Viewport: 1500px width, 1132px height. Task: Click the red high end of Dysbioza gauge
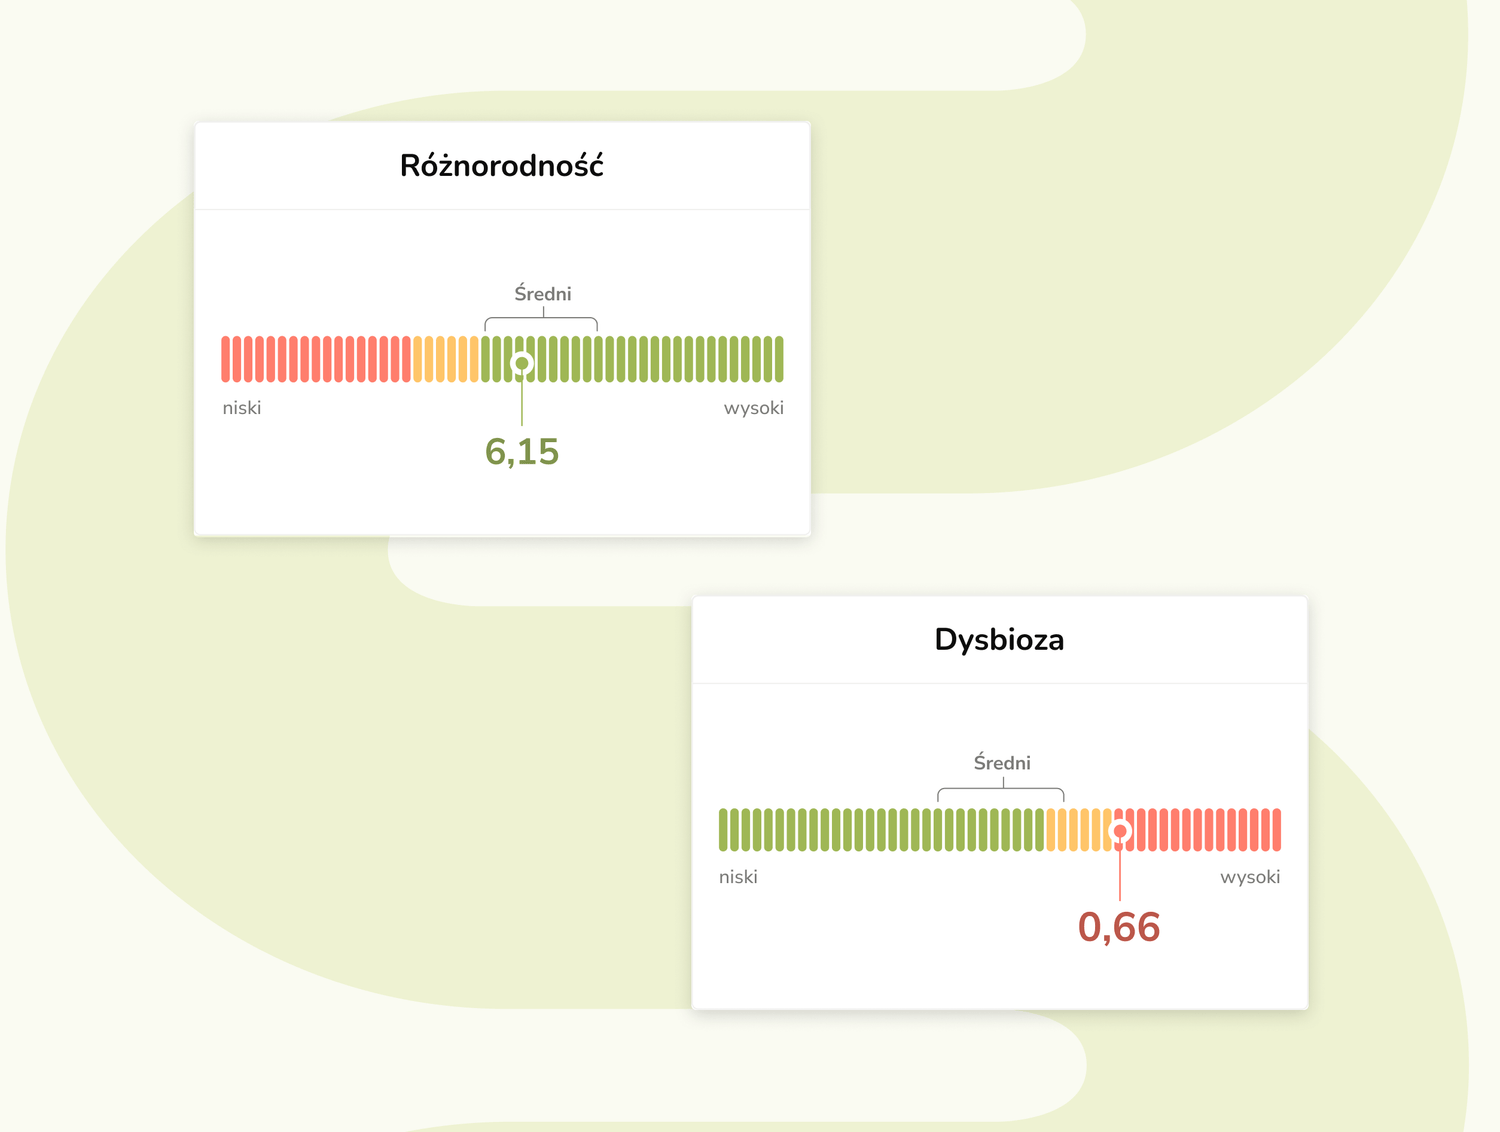point(1210,830)
